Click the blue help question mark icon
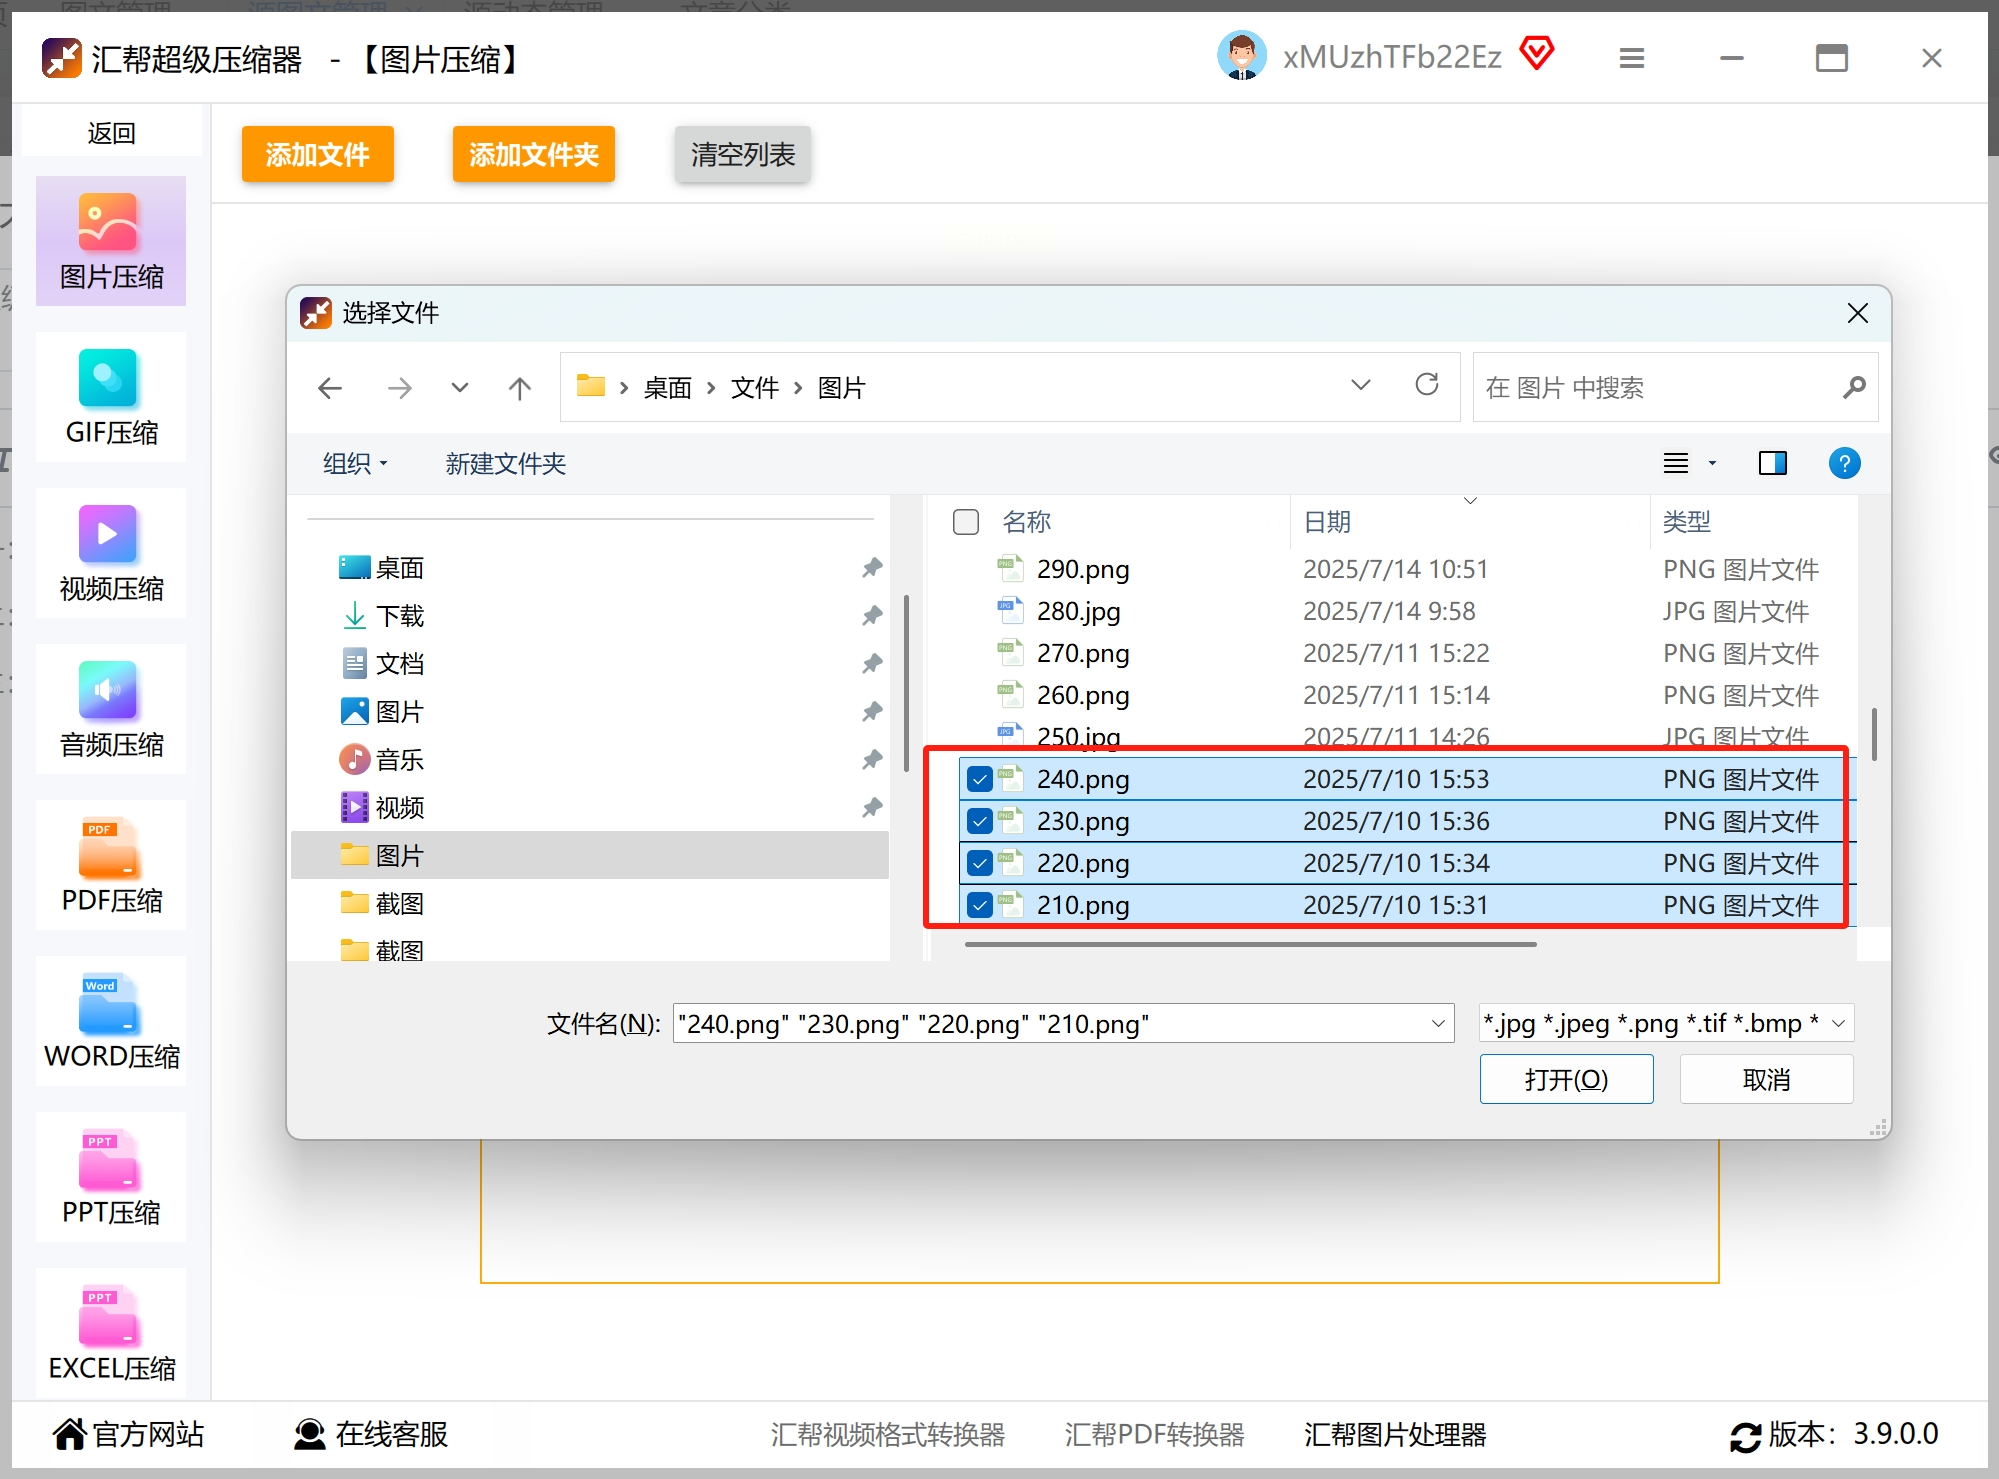This screenshot has height=1479, width=1999. pyautogui.click(x=1844, y=463)
